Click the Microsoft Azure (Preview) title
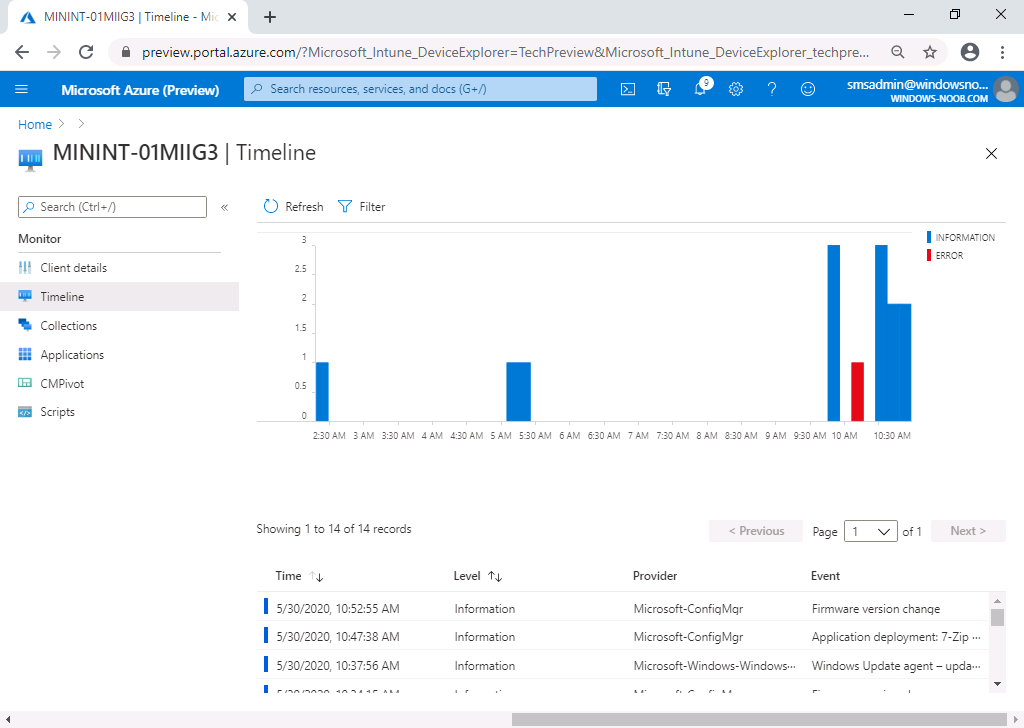 point(140,90)
